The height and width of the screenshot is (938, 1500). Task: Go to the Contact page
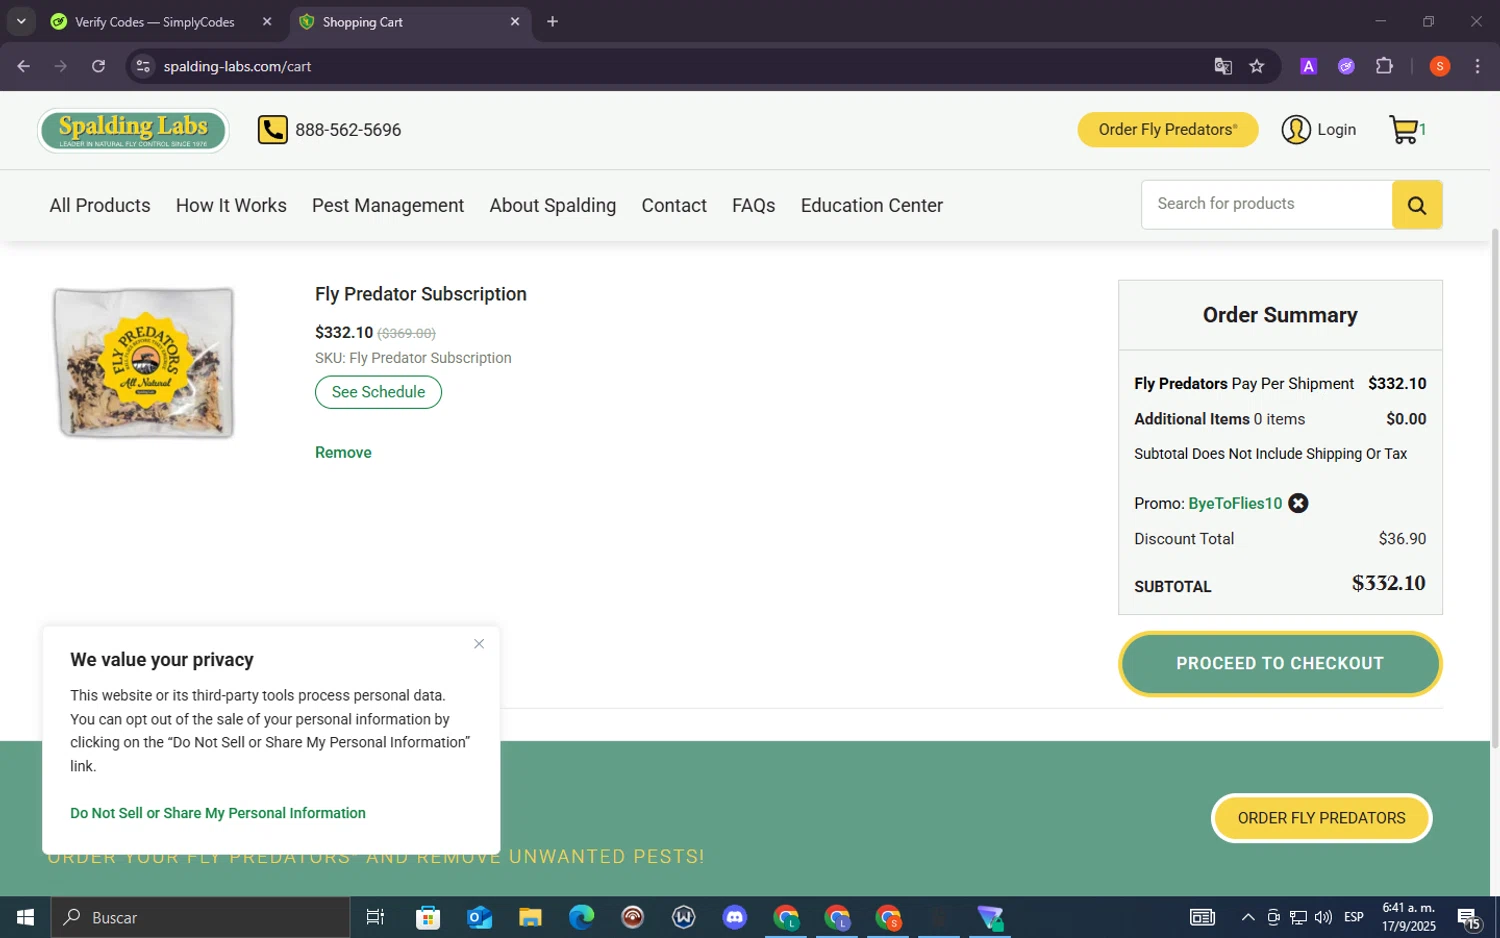pyautogui.click(x=674, y=205)
